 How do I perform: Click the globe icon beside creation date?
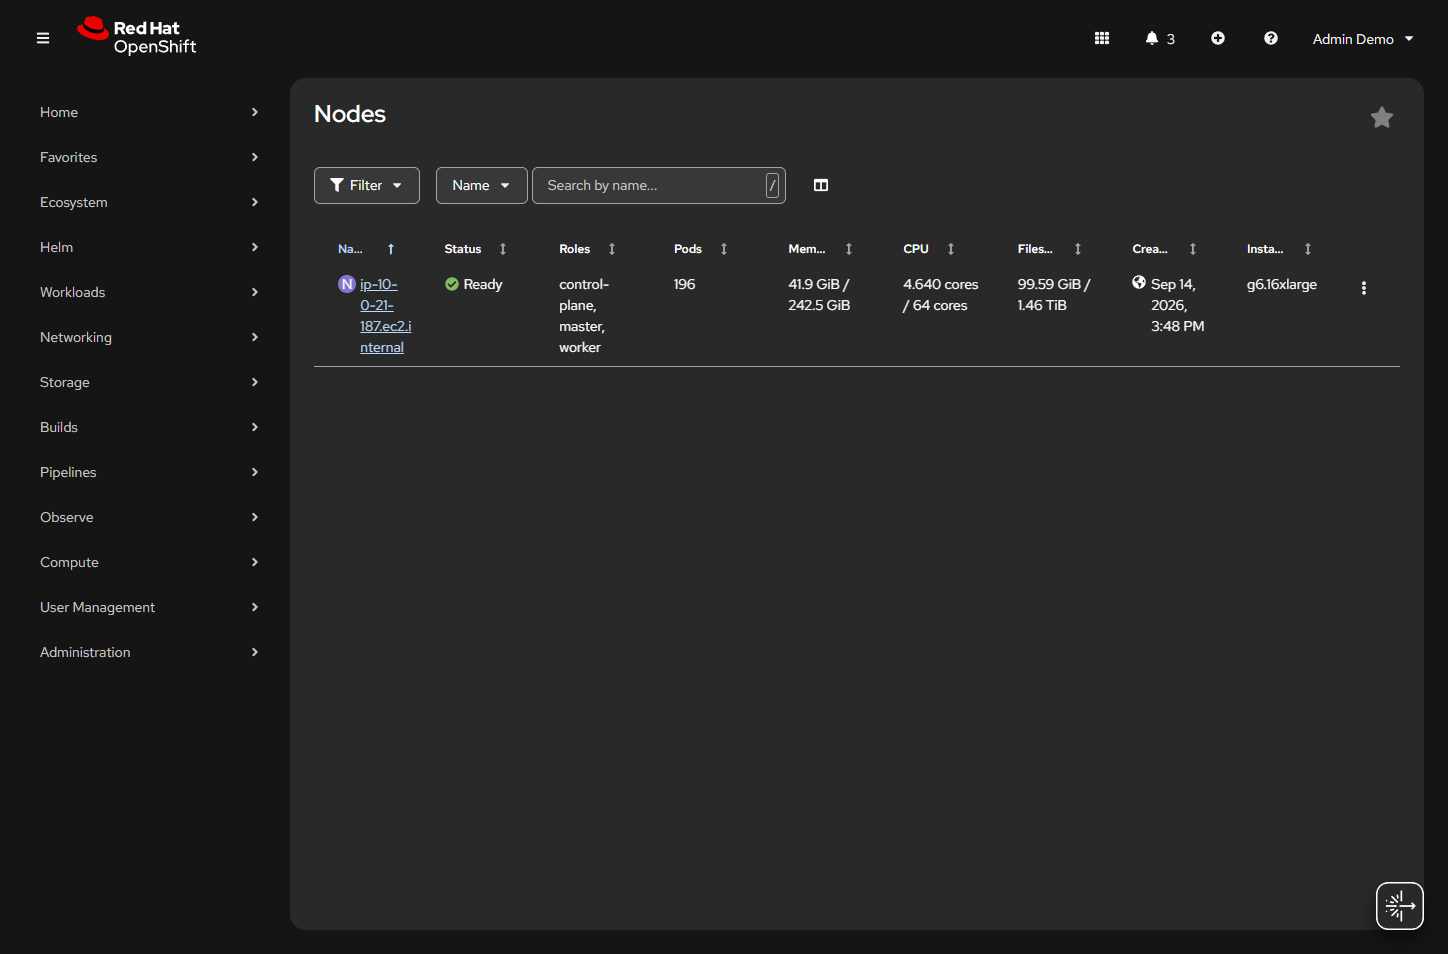click(1139, 283)
